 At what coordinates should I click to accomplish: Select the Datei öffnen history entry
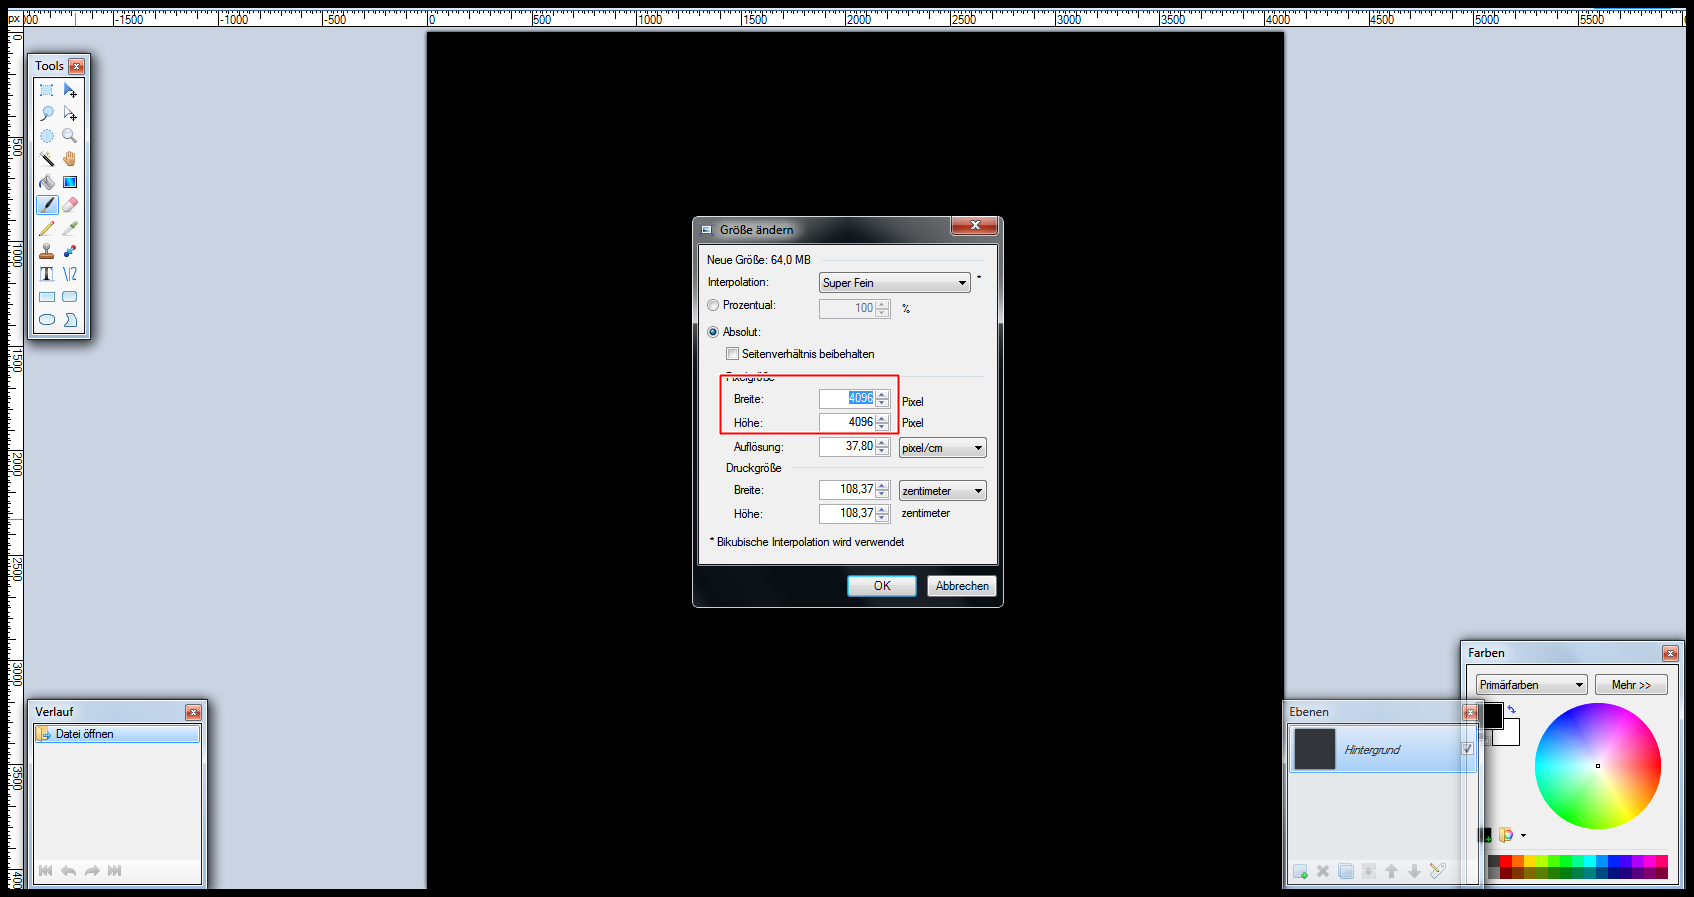click(117, 734)
